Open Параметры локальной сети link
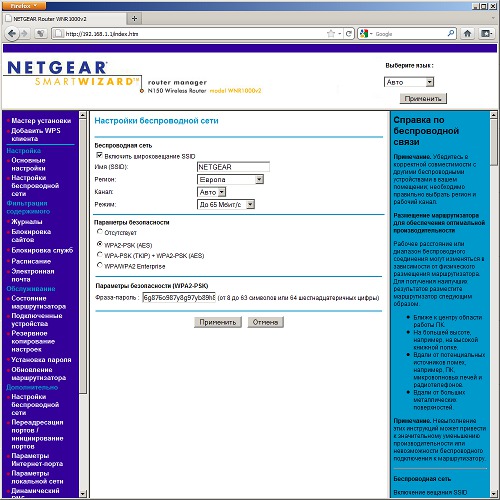Image resolution: width=500 pixels, height=500 pixels. [37, 477]
